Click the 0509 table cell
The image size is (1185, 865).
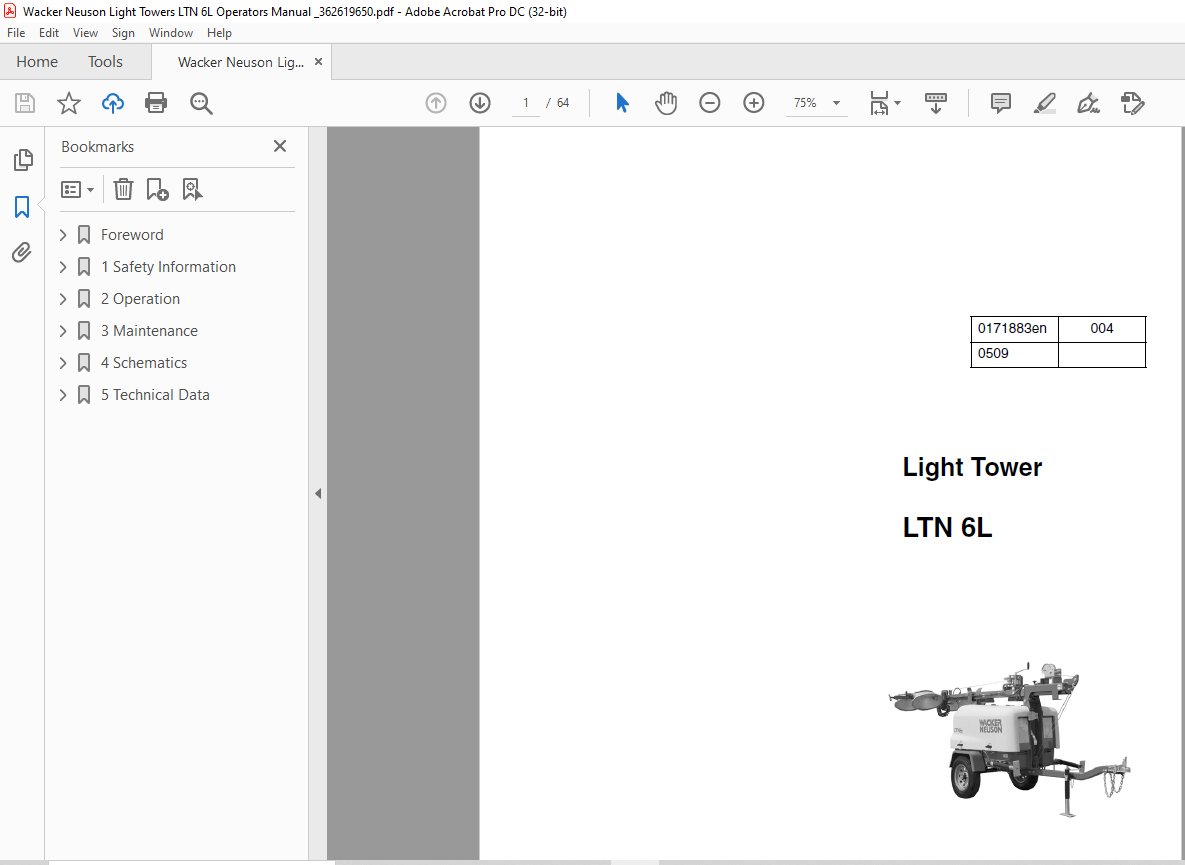1014,354
